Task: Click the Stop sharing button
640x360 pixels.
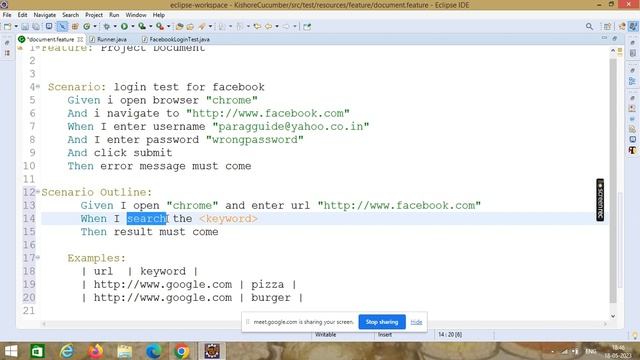Action: pyautogui.click(x=382, y=322)
